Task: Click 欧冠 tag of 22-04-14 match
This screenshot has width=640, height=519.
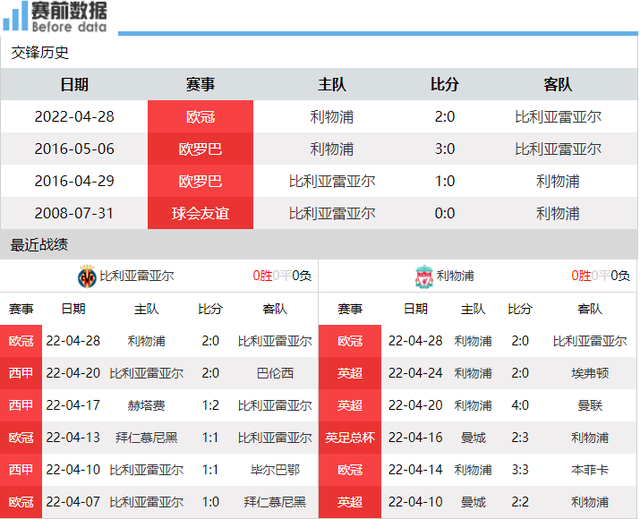Action: 350,470
